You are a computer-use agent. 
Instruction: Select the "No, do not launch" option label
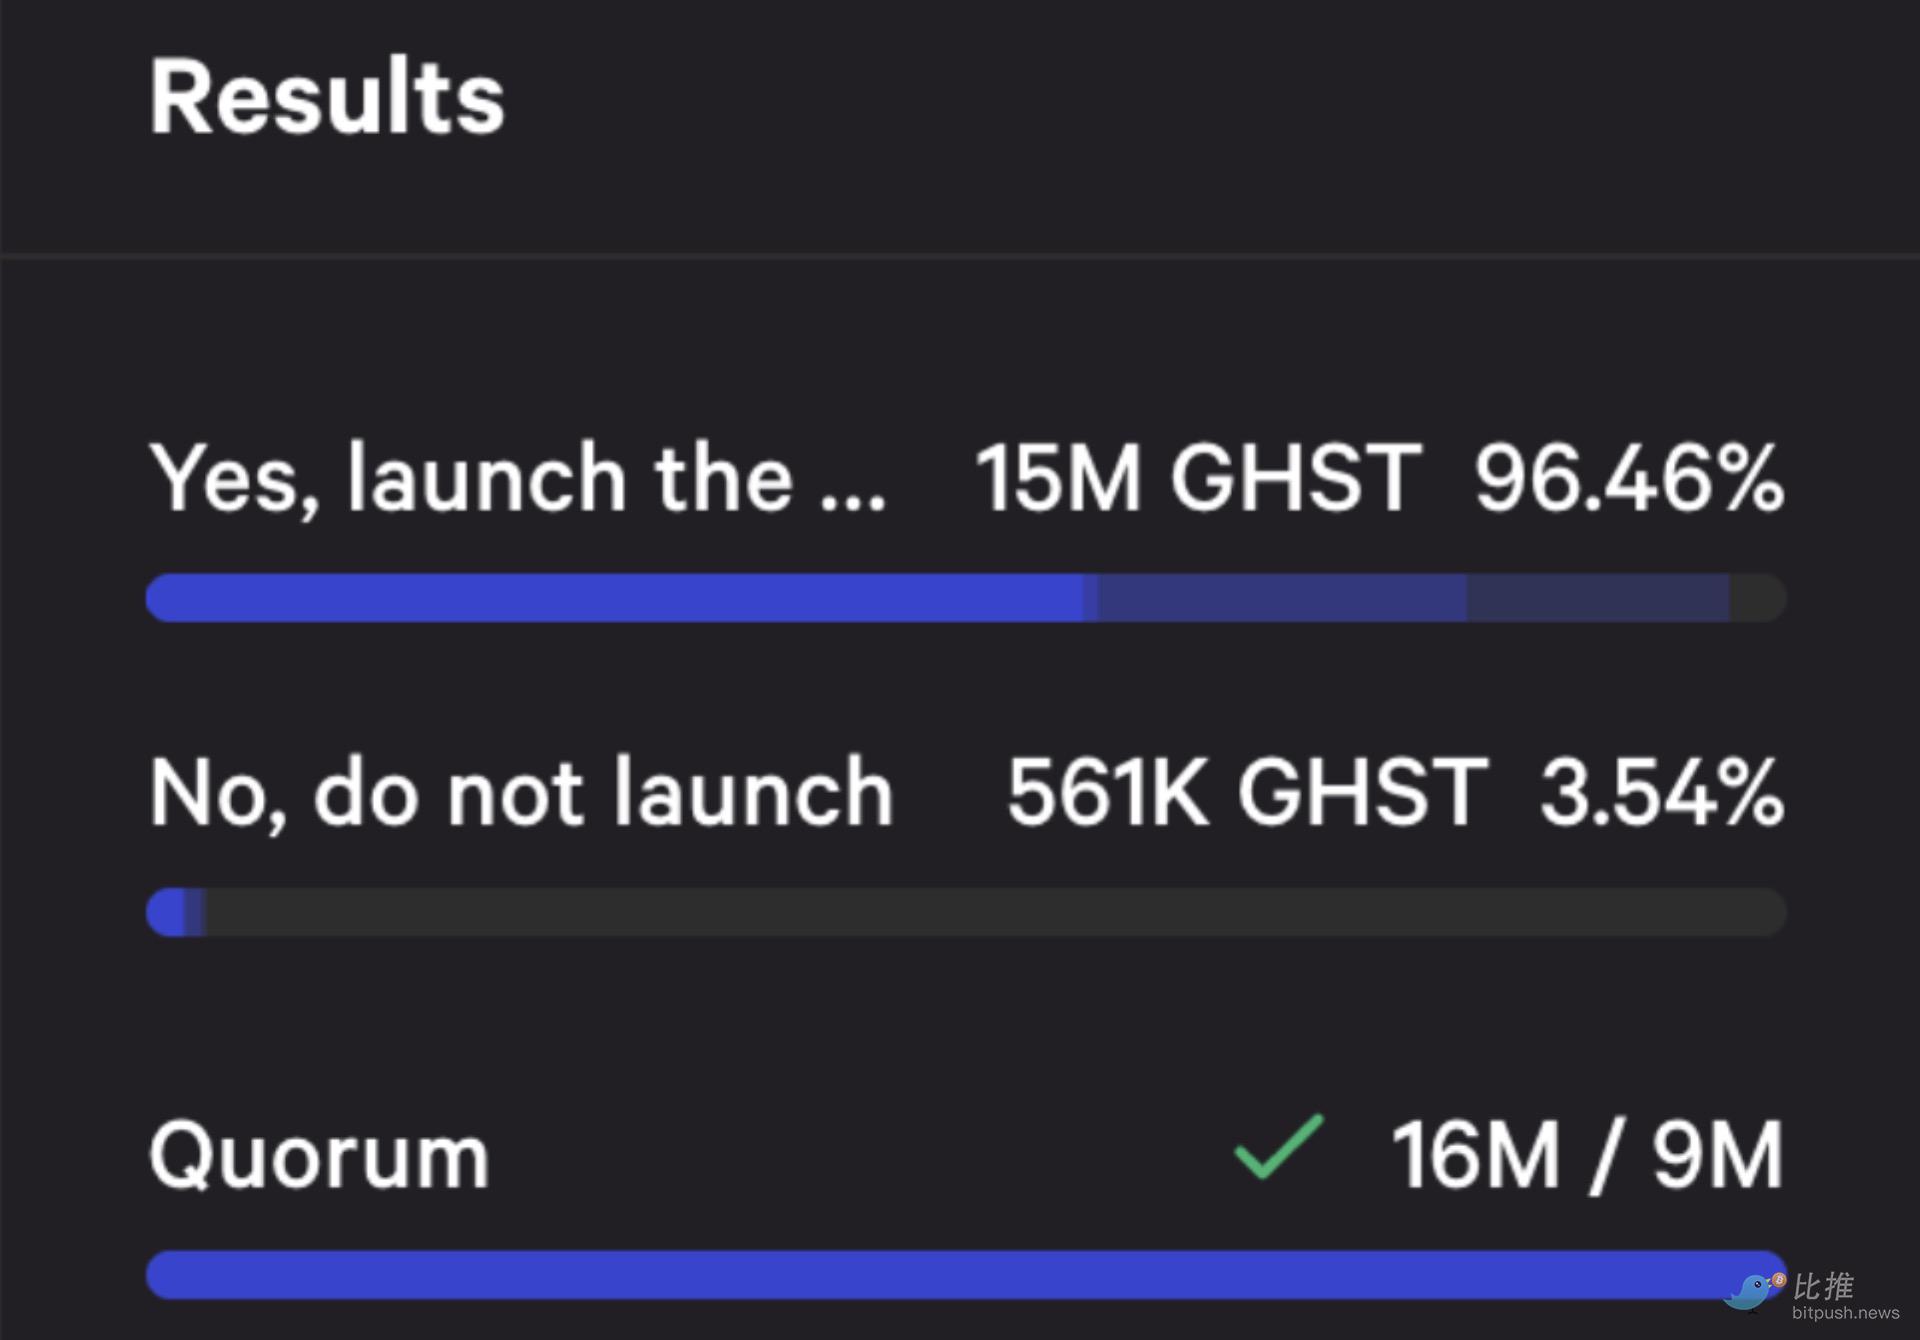click(x=521, y=792)
